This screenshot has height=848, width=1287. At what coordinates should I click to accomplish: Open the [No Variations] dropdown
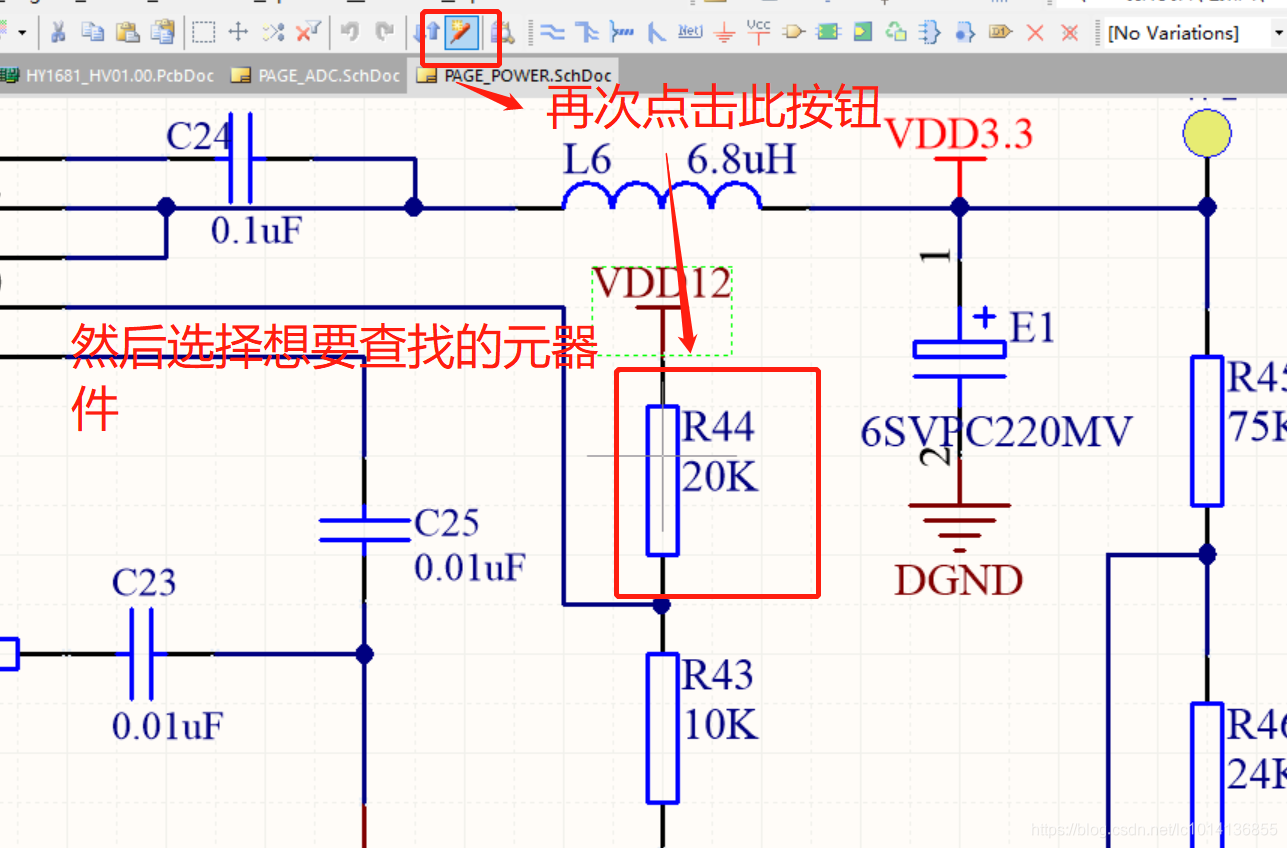click(x=1277, y=32)
